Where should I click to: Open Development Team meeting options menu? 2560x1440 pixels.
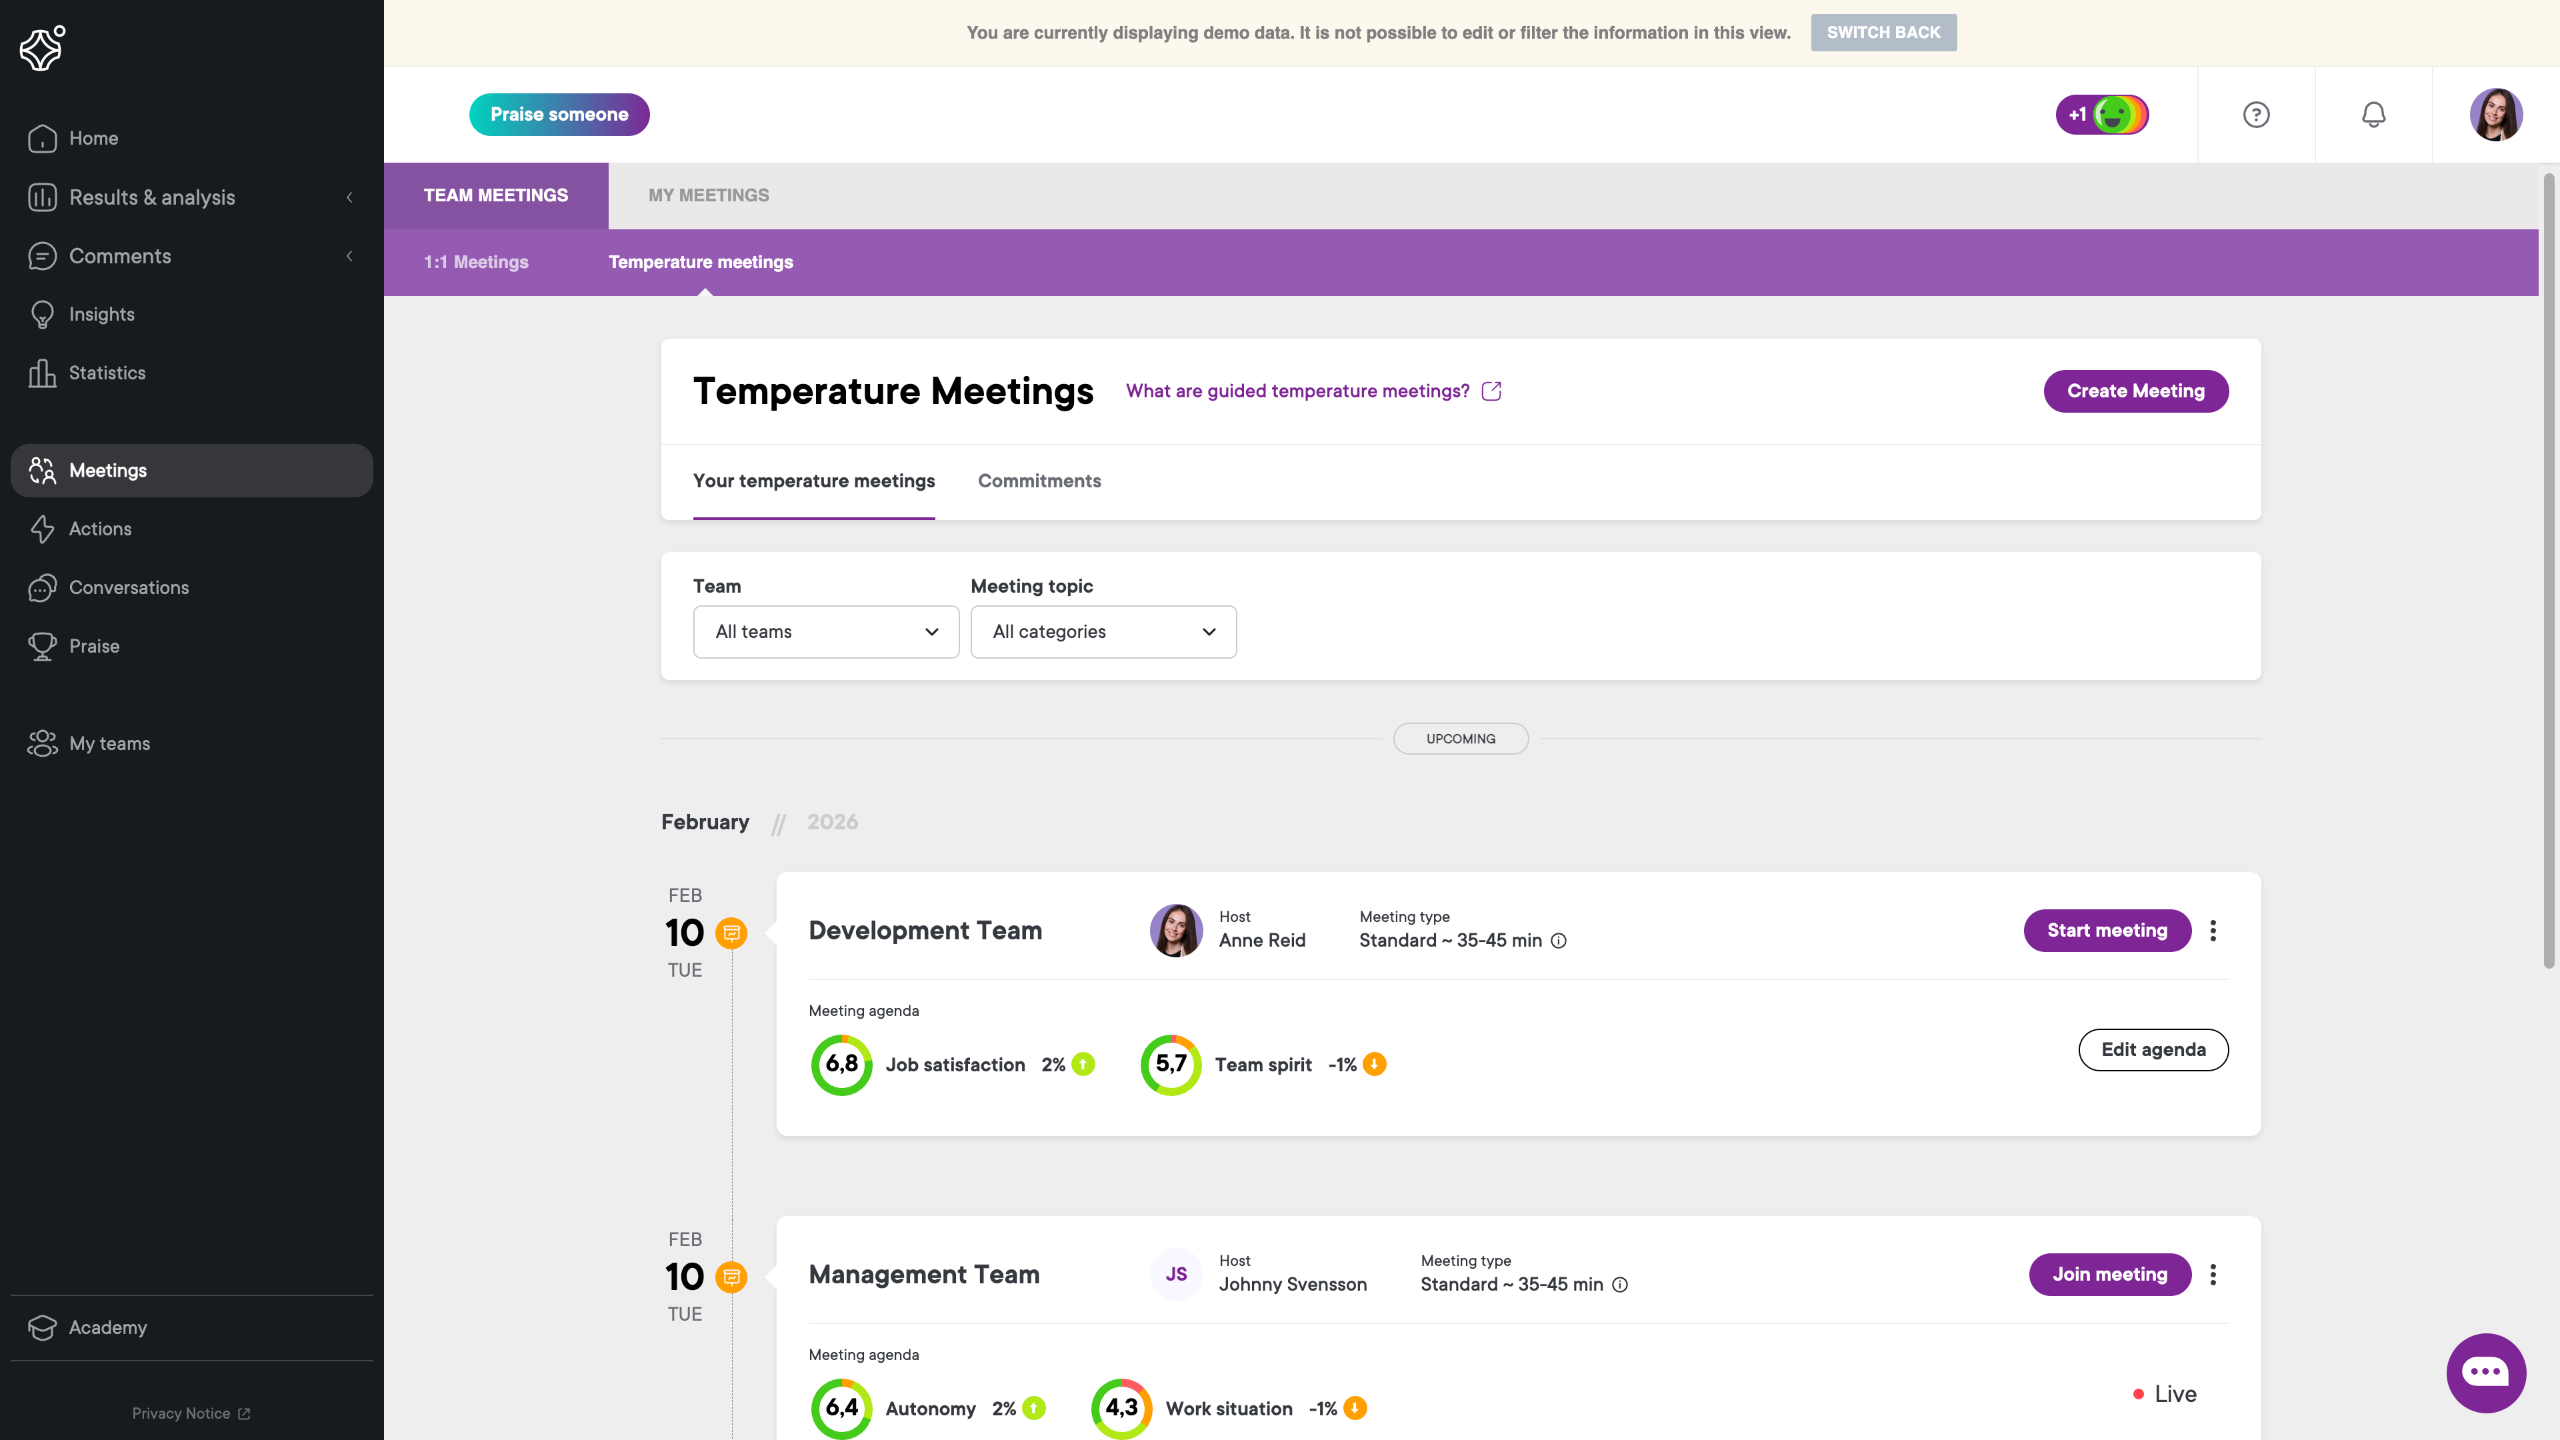pyautogui.click(x=2213, y=931)
